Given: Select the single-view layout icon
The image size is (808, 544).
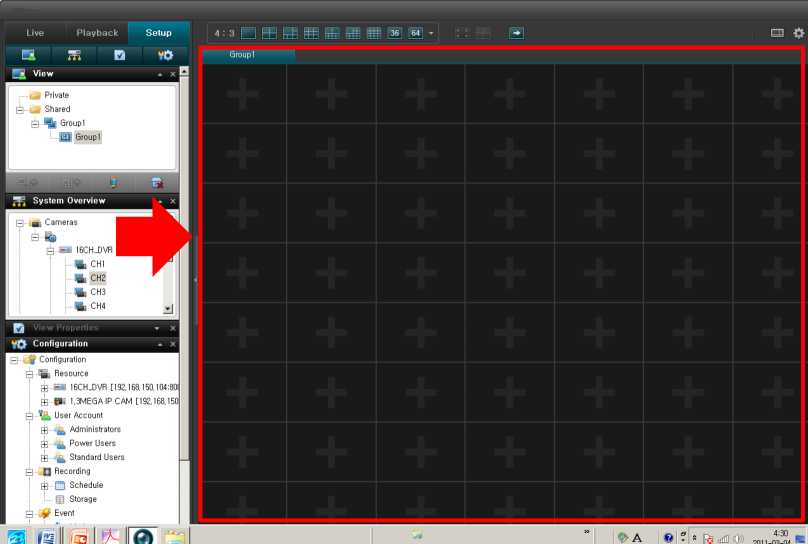Looking at the screenshot, I should coord(249,33).
